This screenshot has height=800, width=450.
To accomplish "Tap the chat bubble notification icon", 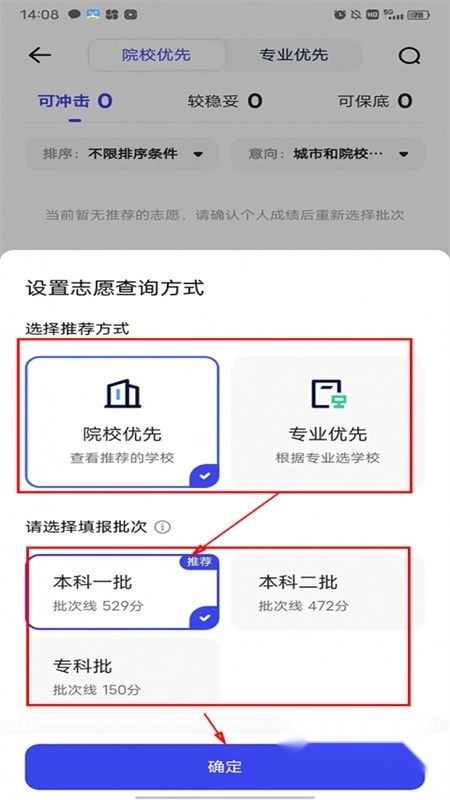I will click(x=74, y=14).
